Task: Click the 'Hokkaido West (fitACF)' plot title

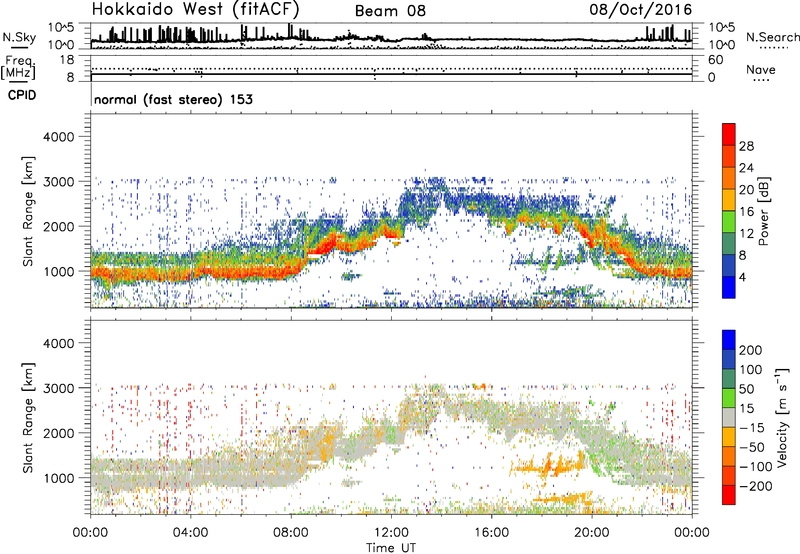Action: [x=195, y=9]
